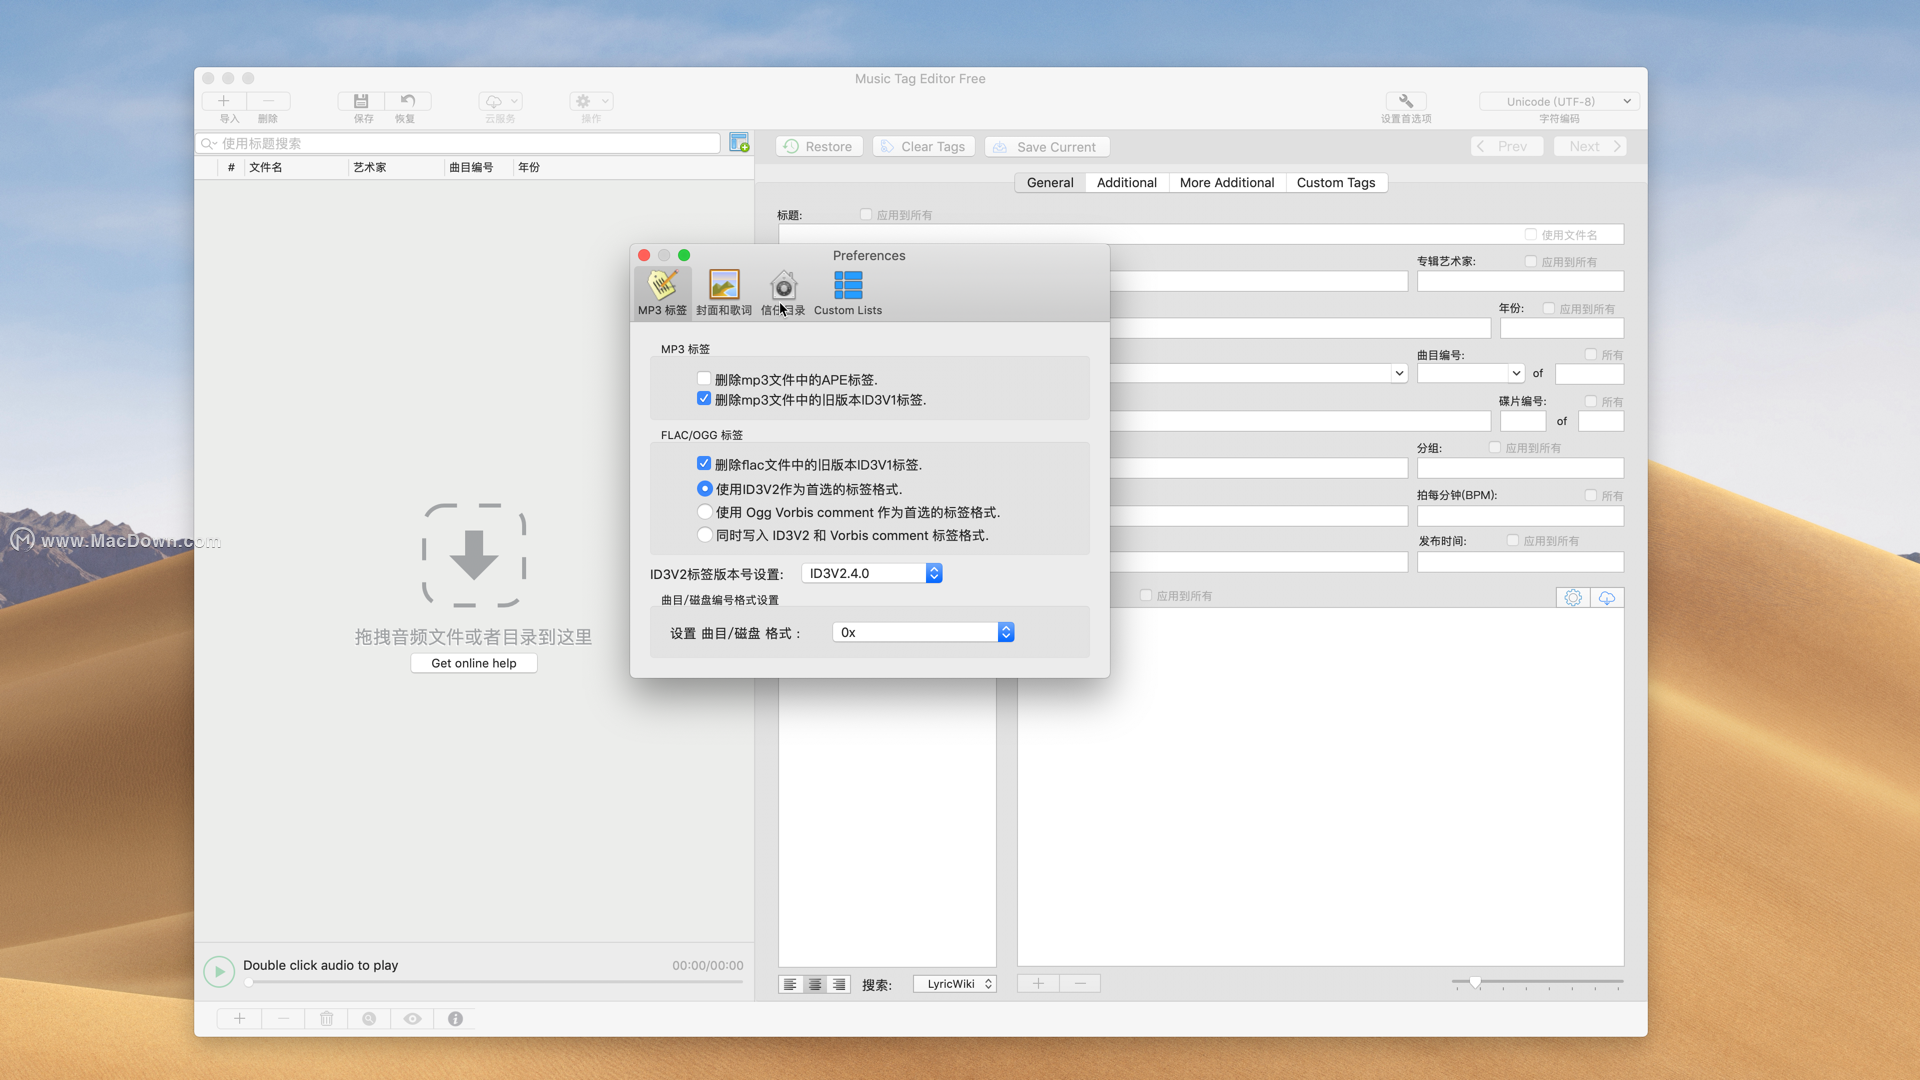Image resolution: width=1920 pixels, height=1080 pixels.
Task: Enable 删除mp3文件中的APE标签 checkbox
Action: 704,379
